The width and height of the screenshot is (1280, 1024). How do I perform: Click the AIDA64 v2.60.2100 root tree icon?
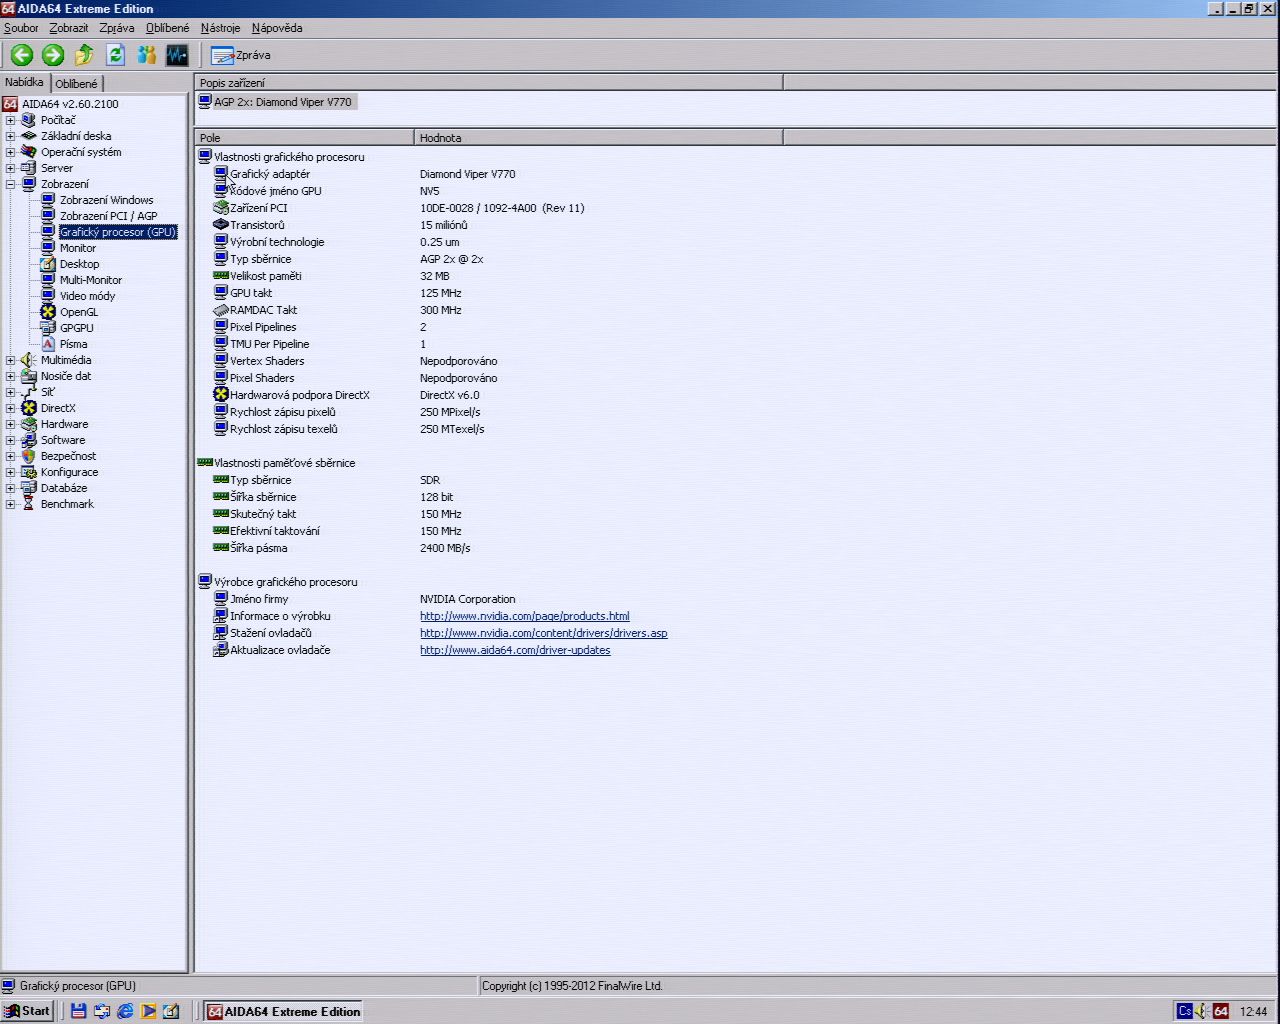[10, 104]
